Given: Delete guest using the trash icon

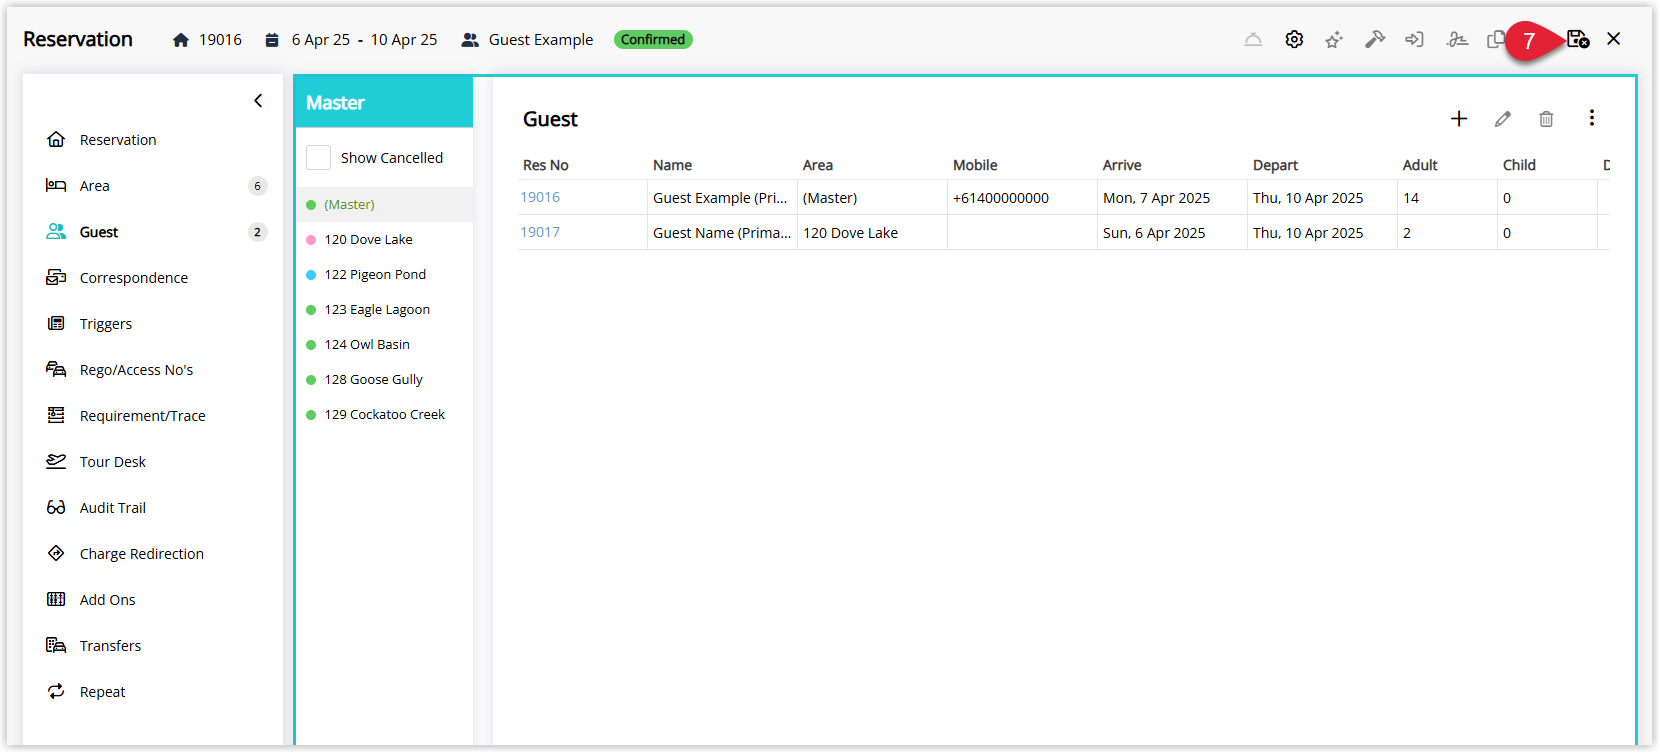Looking at the screenshot, I should tap(1546, 119).
